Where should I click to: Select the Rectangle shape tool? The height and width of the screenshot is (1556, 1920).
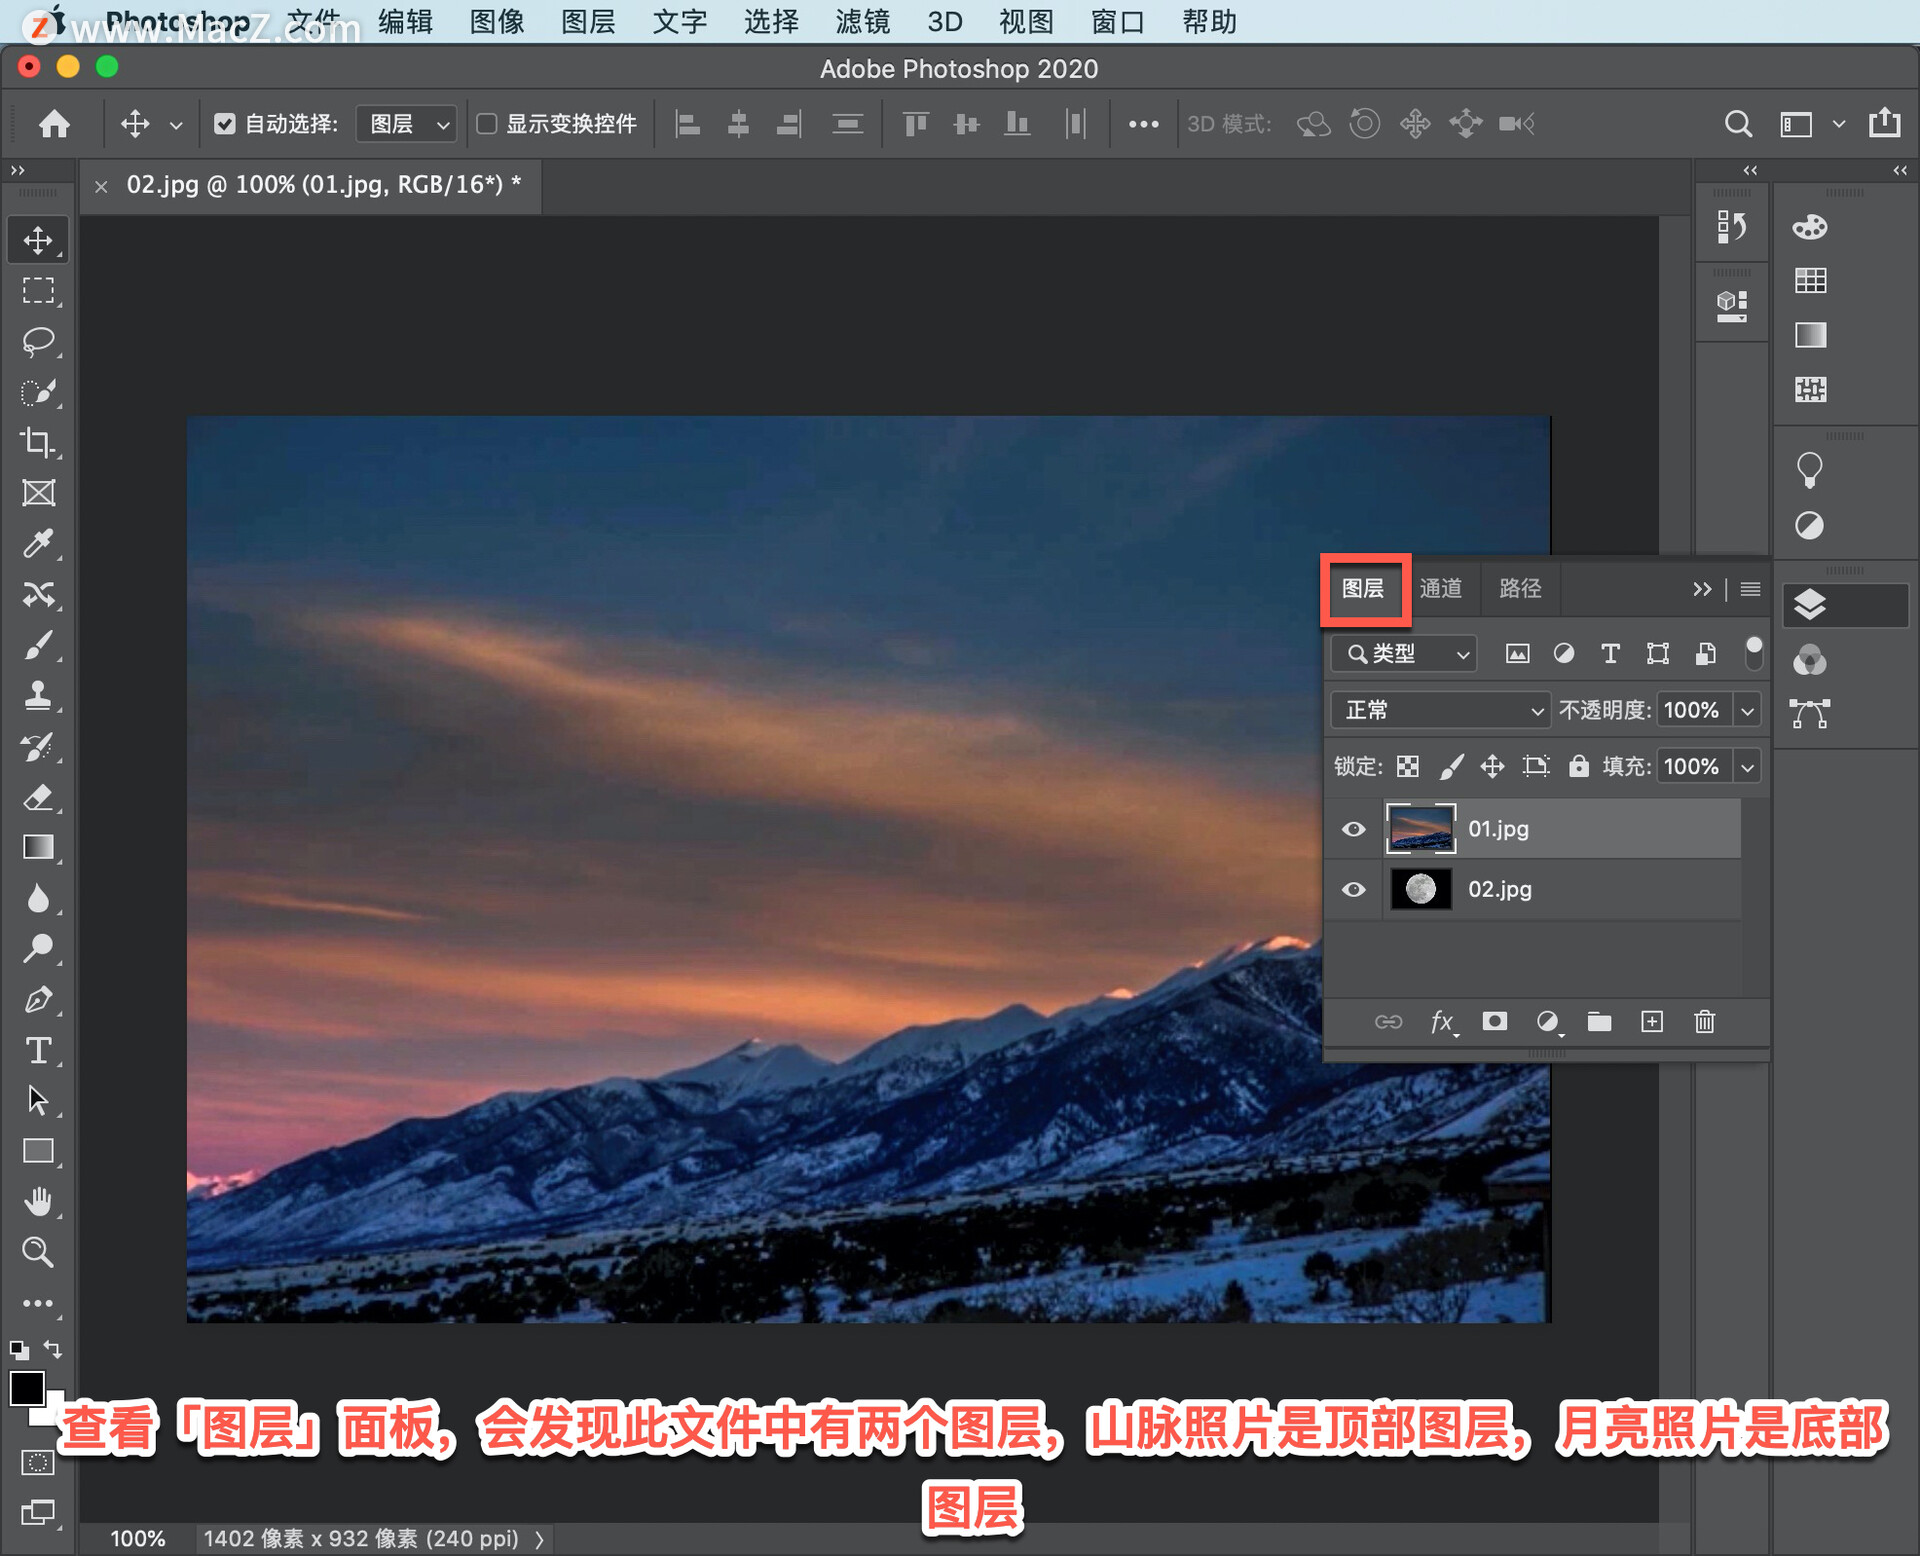pos(38,1151)
